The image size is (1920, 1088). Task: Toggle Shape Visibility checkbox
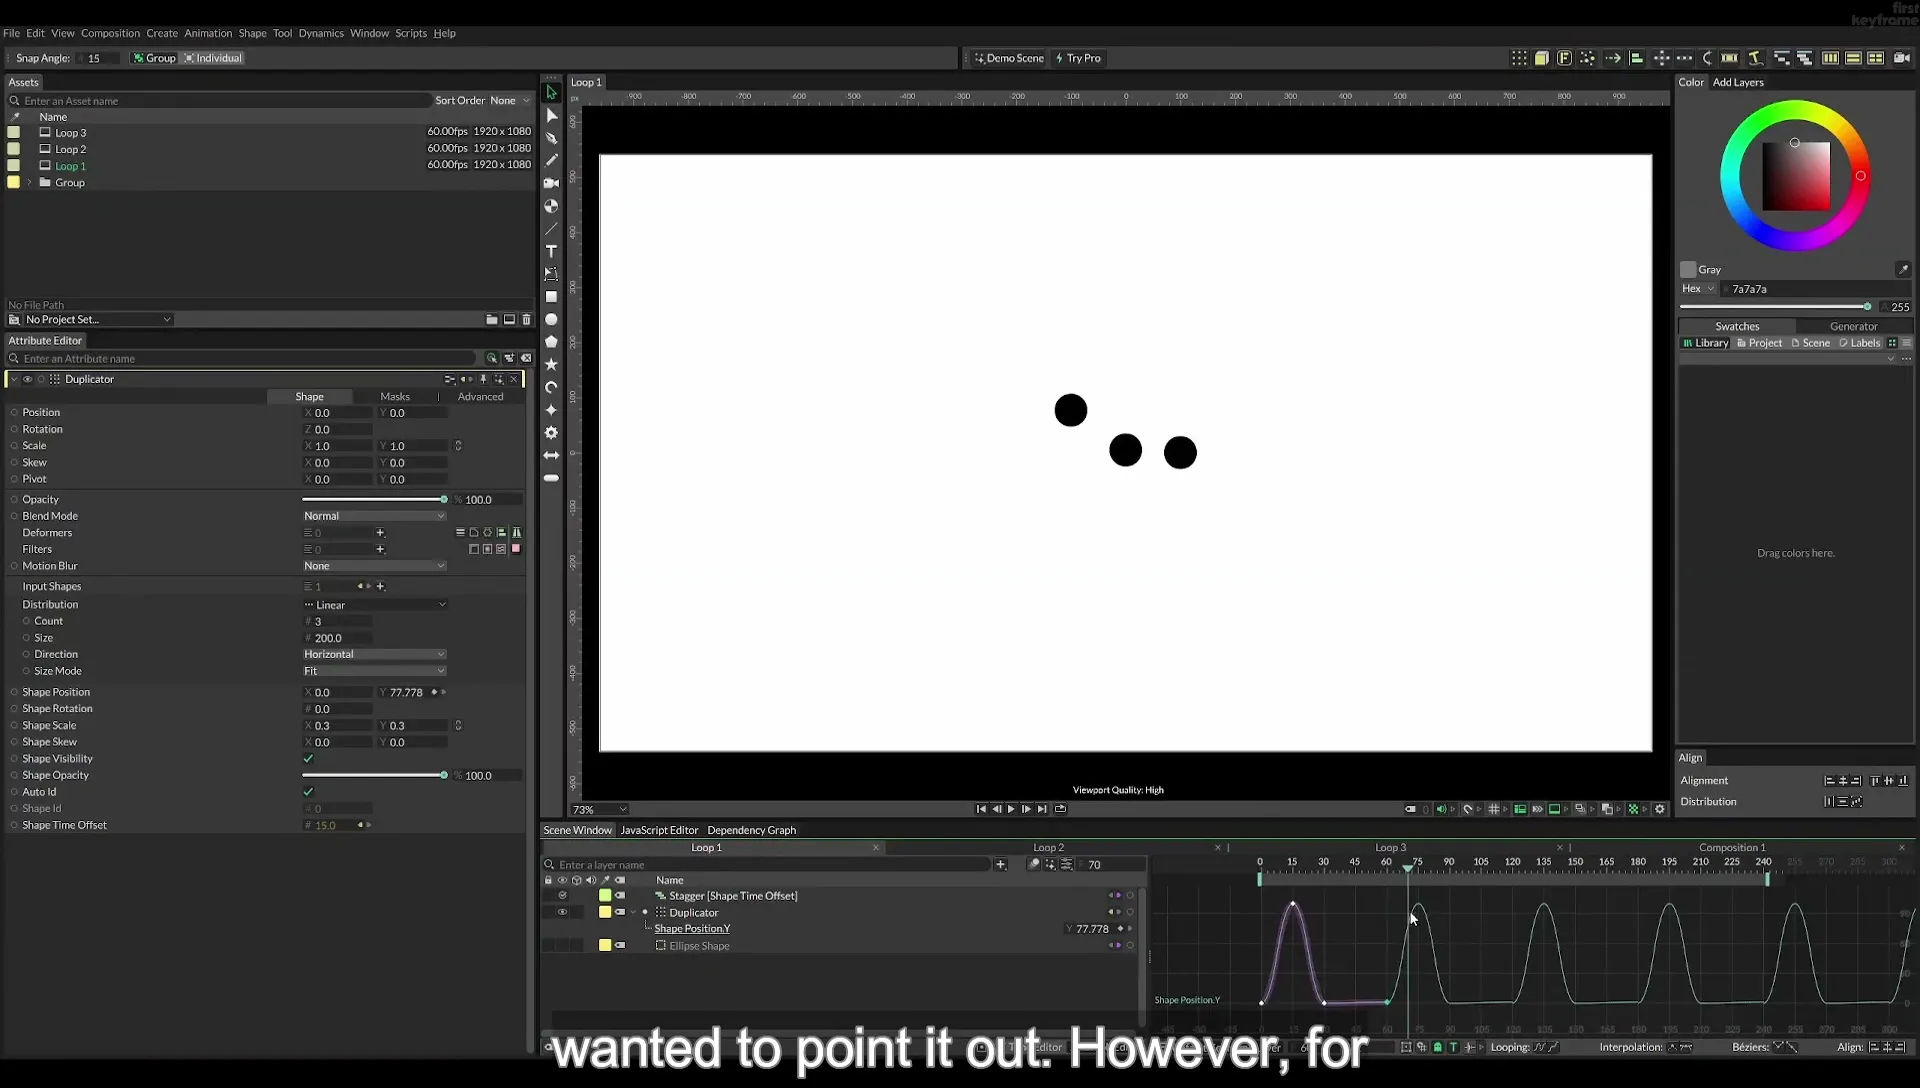308,759
